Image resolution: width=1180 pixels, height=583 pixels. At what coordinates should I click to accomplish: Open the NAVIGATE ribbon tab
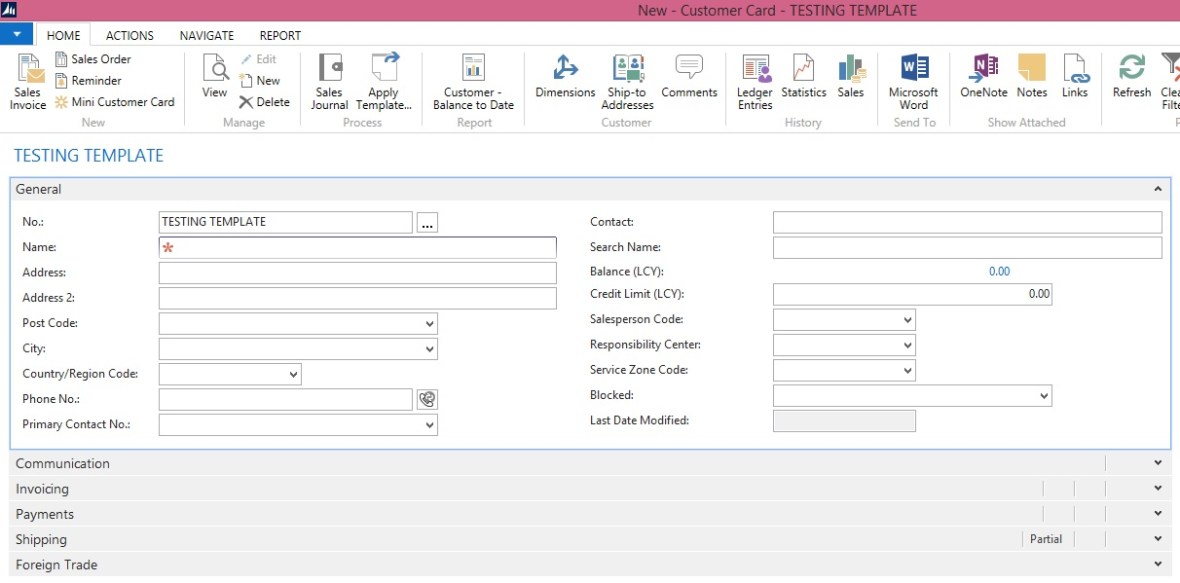click(x=207, y=35)
